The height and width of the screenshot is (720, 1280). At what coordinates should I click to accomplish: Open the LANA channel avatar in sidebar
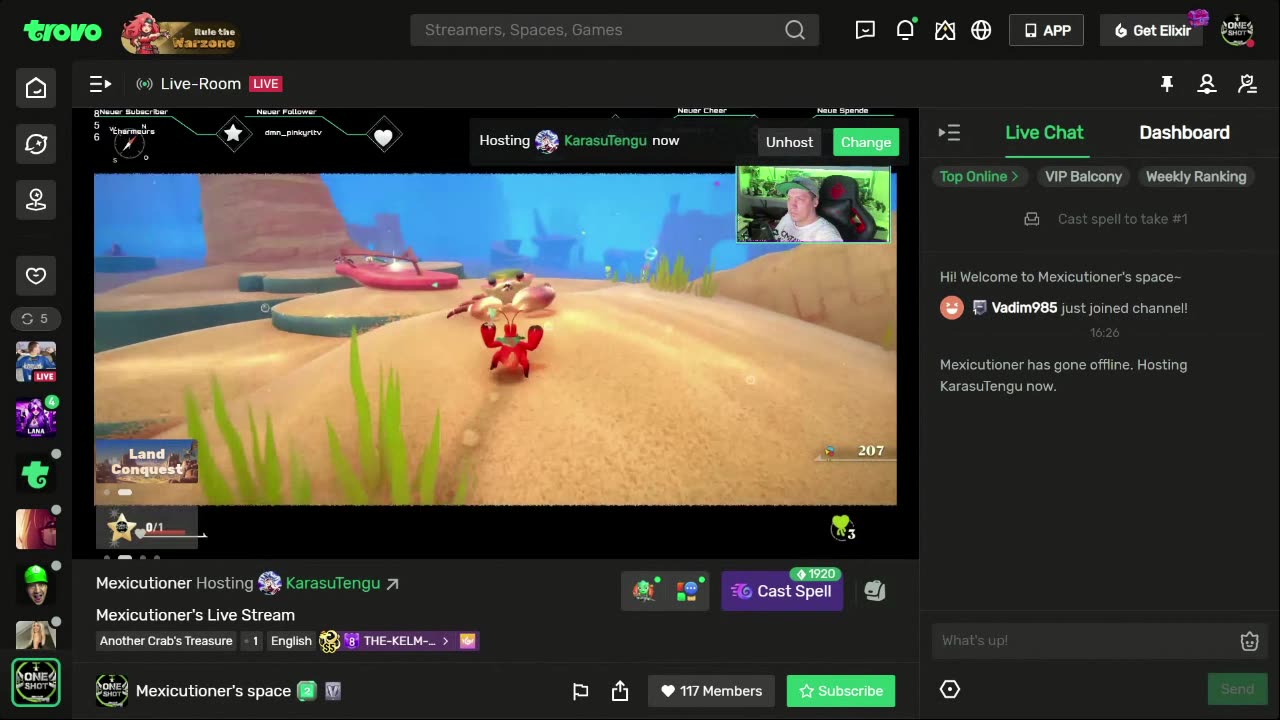tap(36, 417)
